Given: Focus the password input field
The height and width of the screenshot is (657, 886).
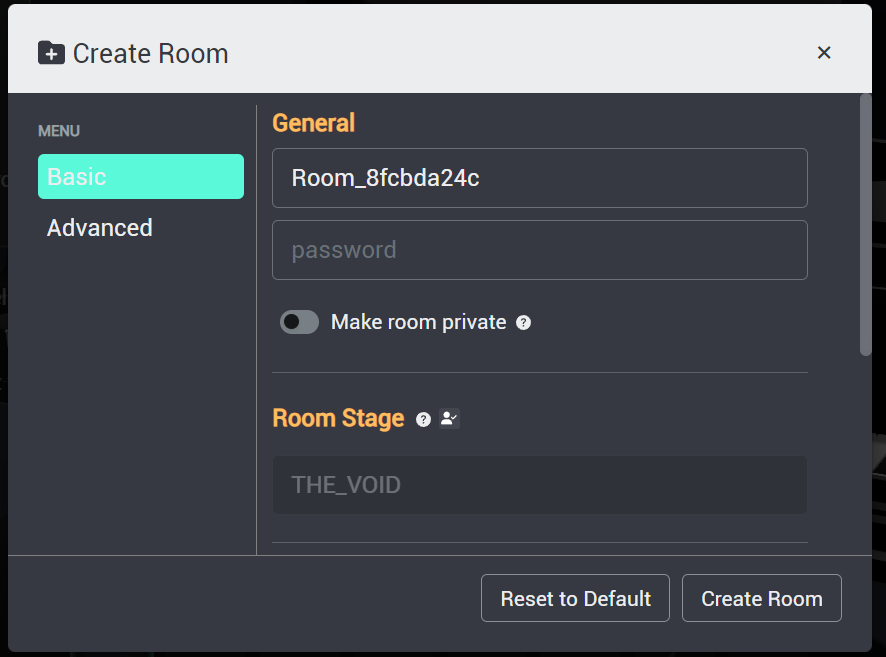Looking at the screenshot, I should coord(540,250).
